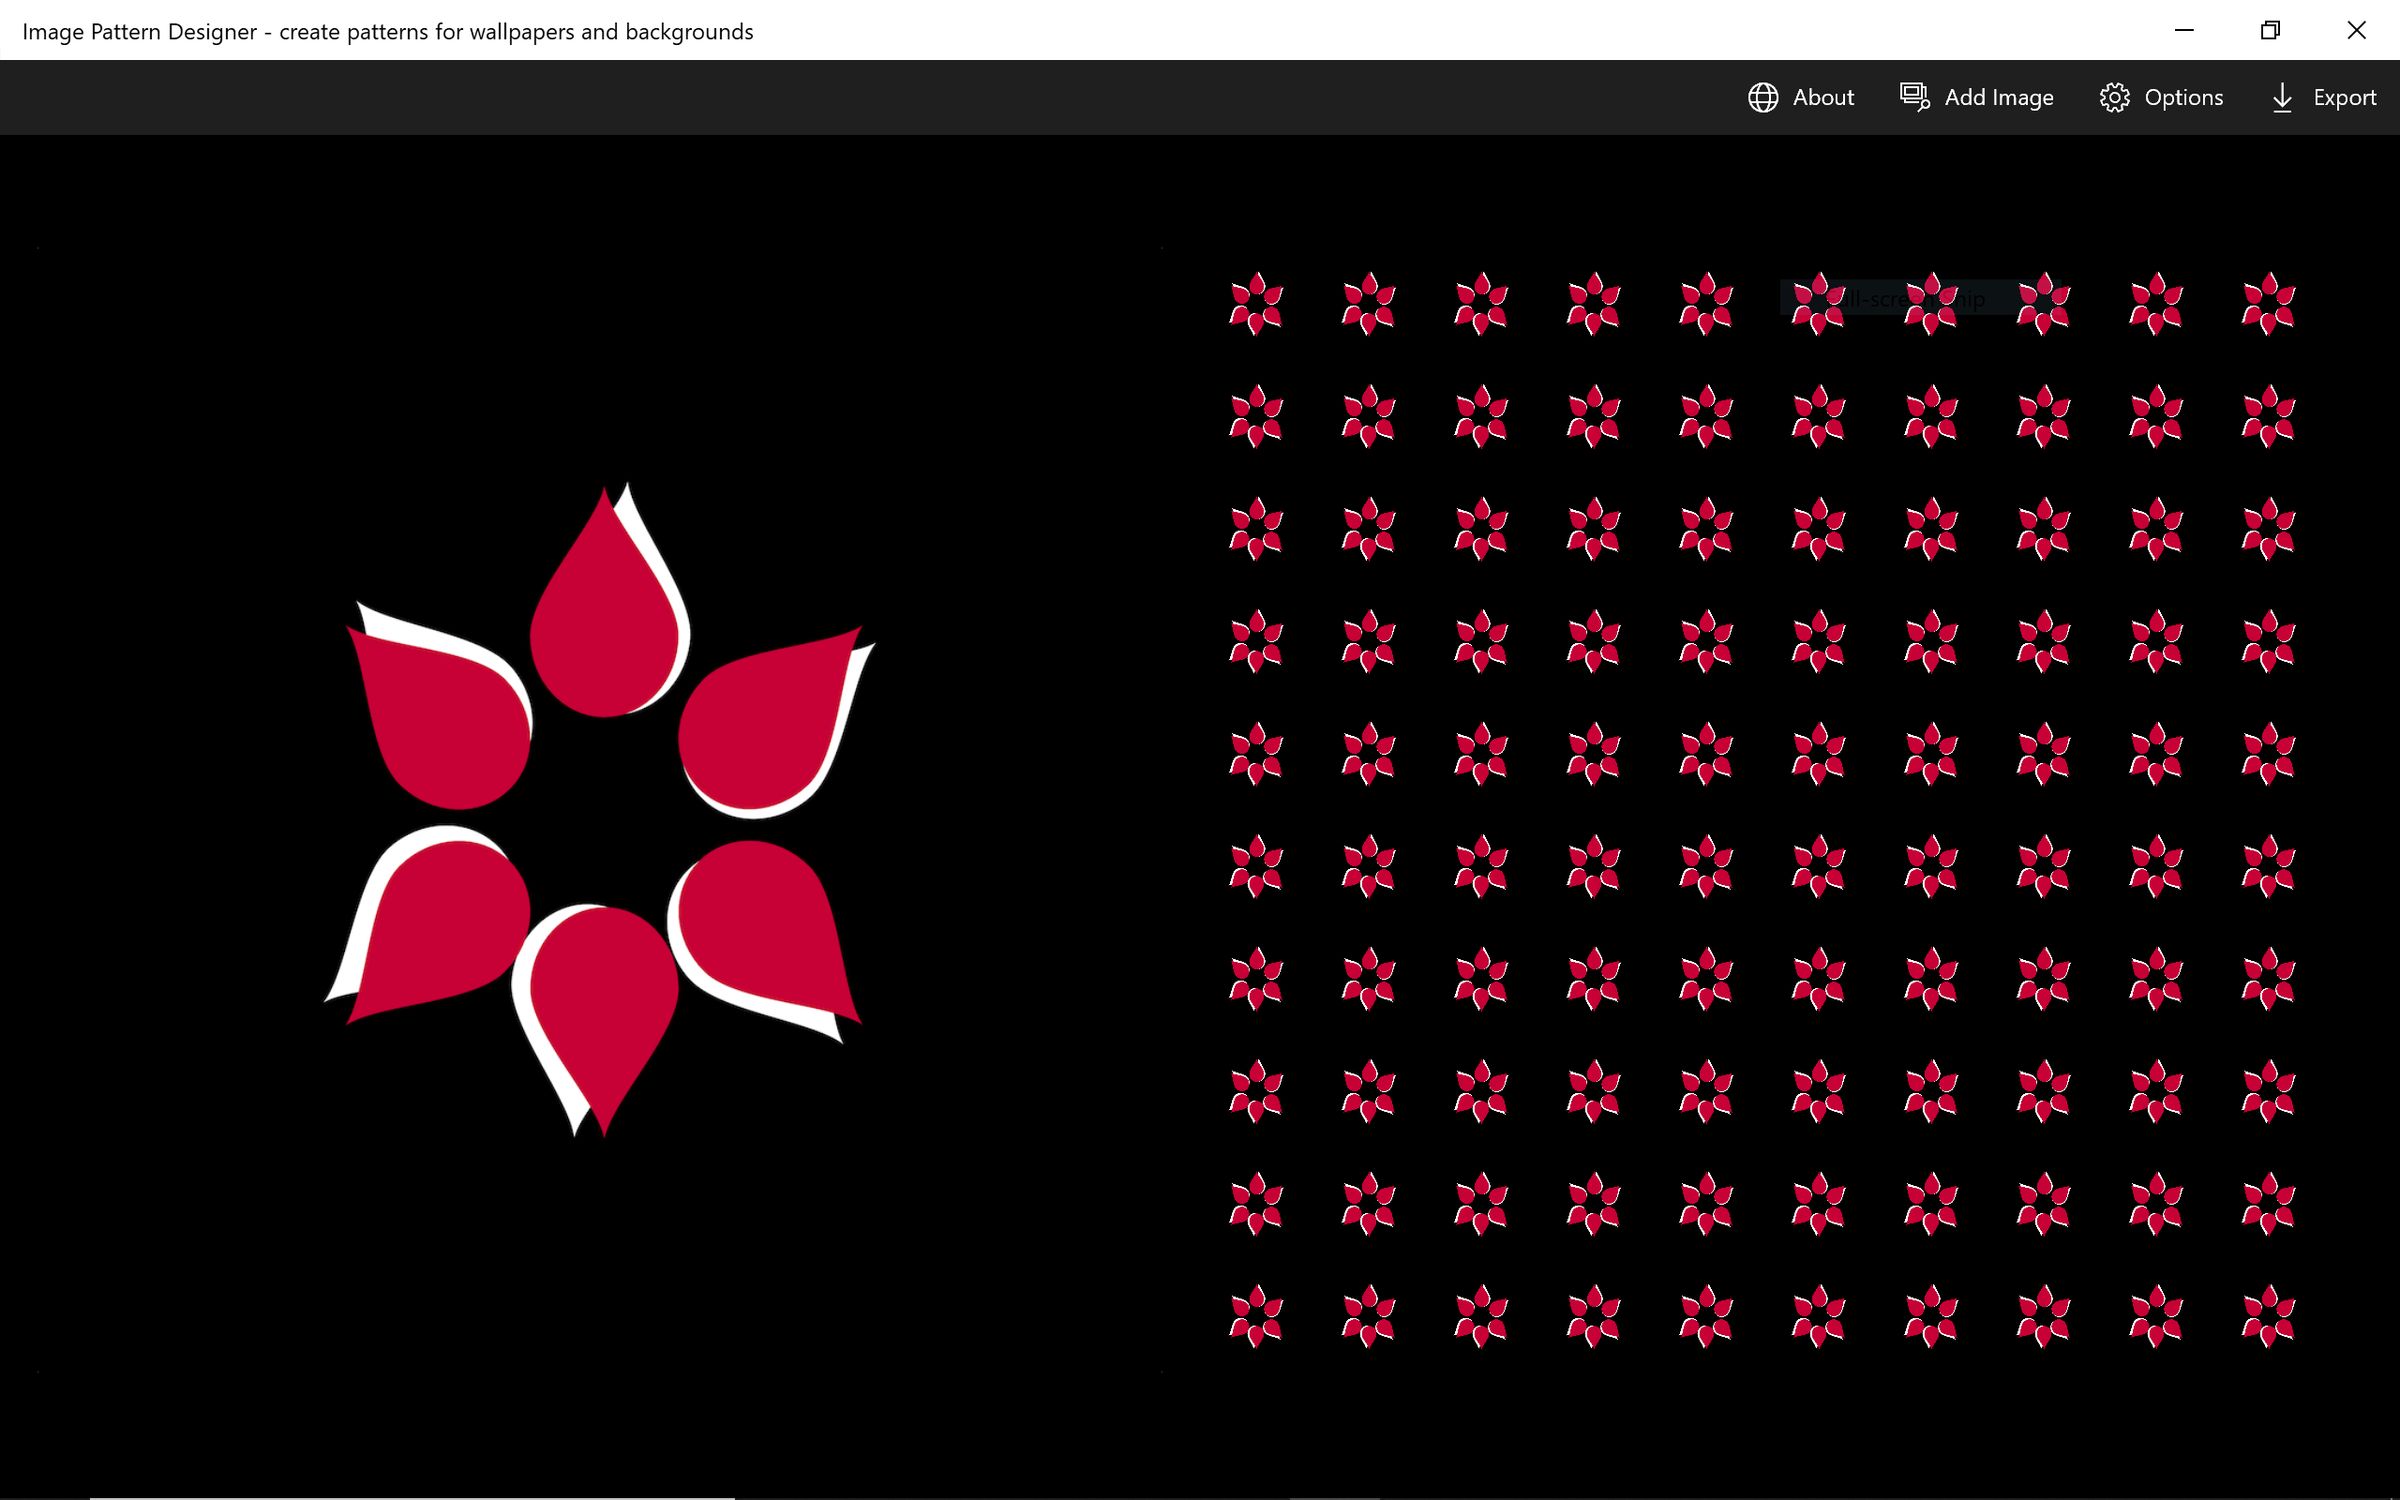Screen dimensions: 2400x1500
Task: Click the About globe icon
Action: pos(1763,97)
